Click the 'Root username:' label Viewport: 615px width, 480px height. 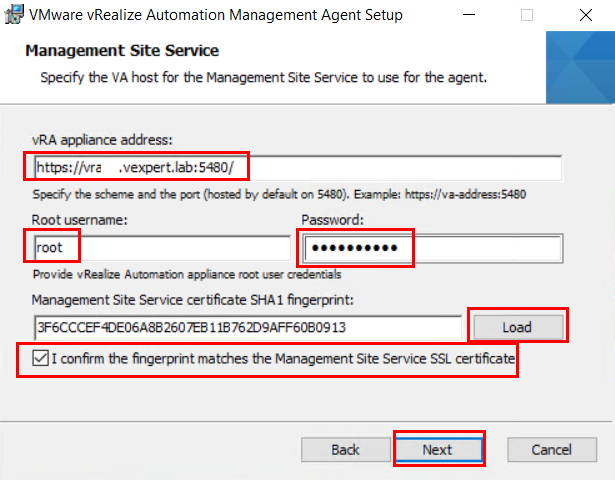click(80, 220)
